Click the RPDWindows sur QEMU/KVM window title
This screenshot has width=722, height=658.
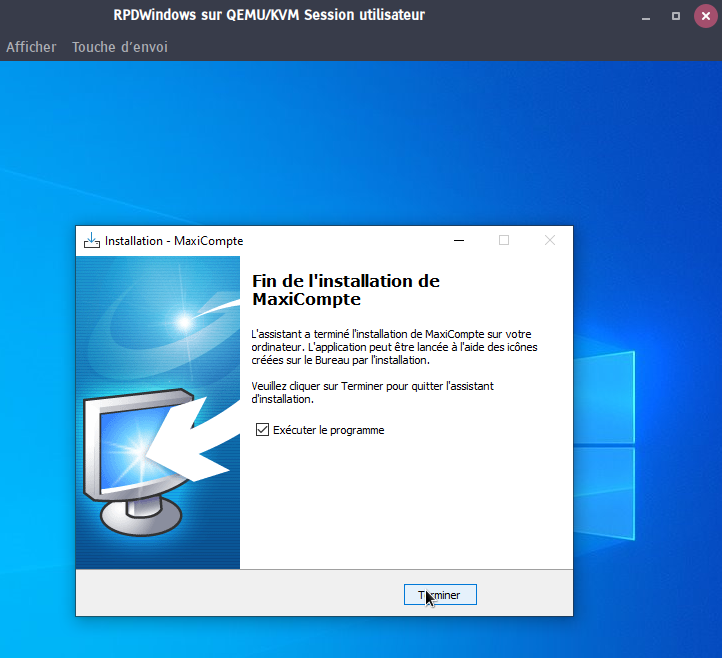coord(269,15)
